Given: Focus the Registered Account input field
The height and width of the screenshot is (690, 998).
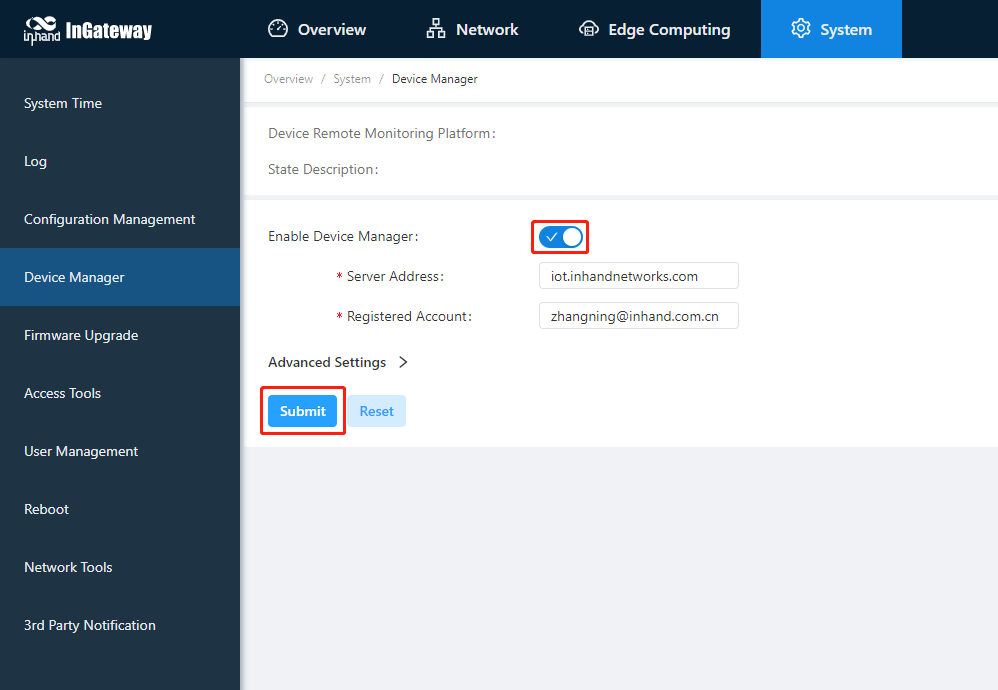Looking at the screenshot, I should pyautogui.click(x=638, y=316).
